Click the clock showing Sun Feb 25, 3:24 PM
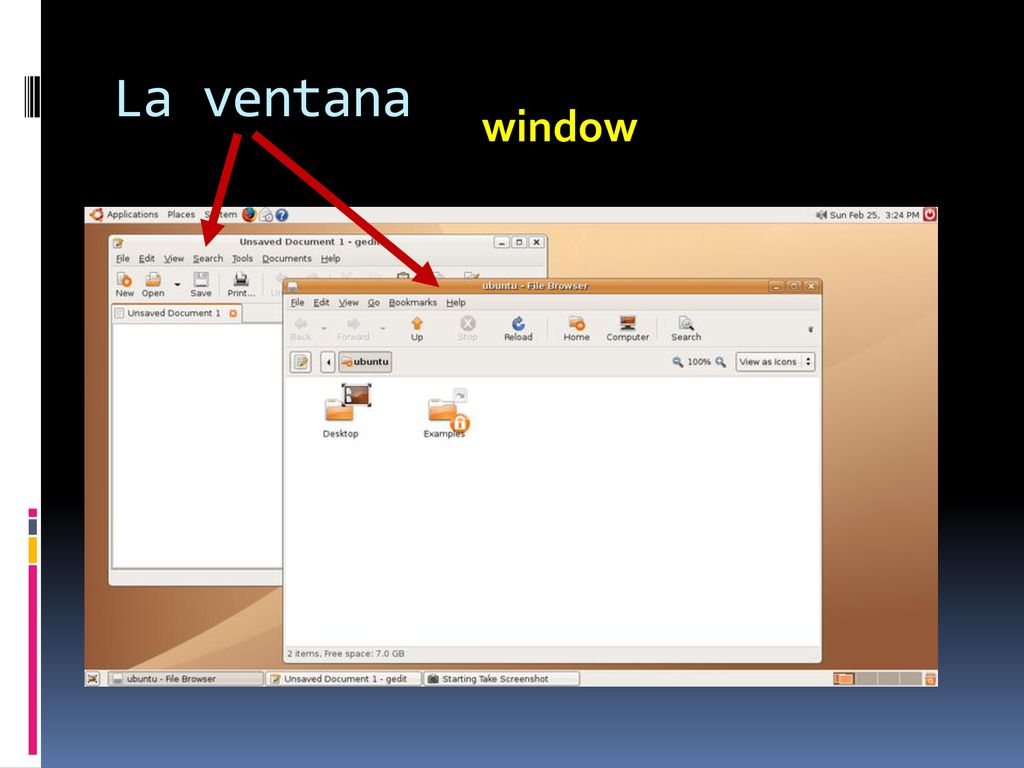The width and height of the screenshot is (1024, 768). (x=874, y=215)
